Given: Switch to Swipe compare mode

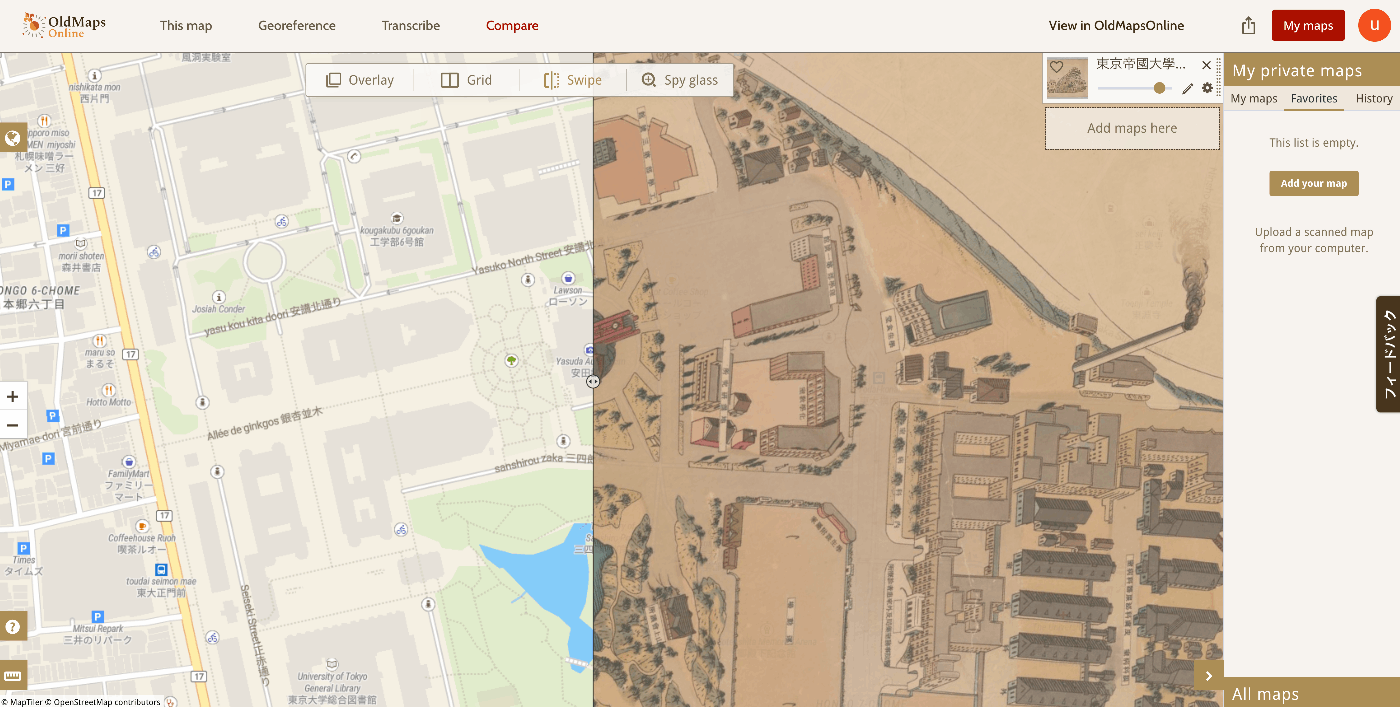Looking at the screenshot, I should 573,80.
